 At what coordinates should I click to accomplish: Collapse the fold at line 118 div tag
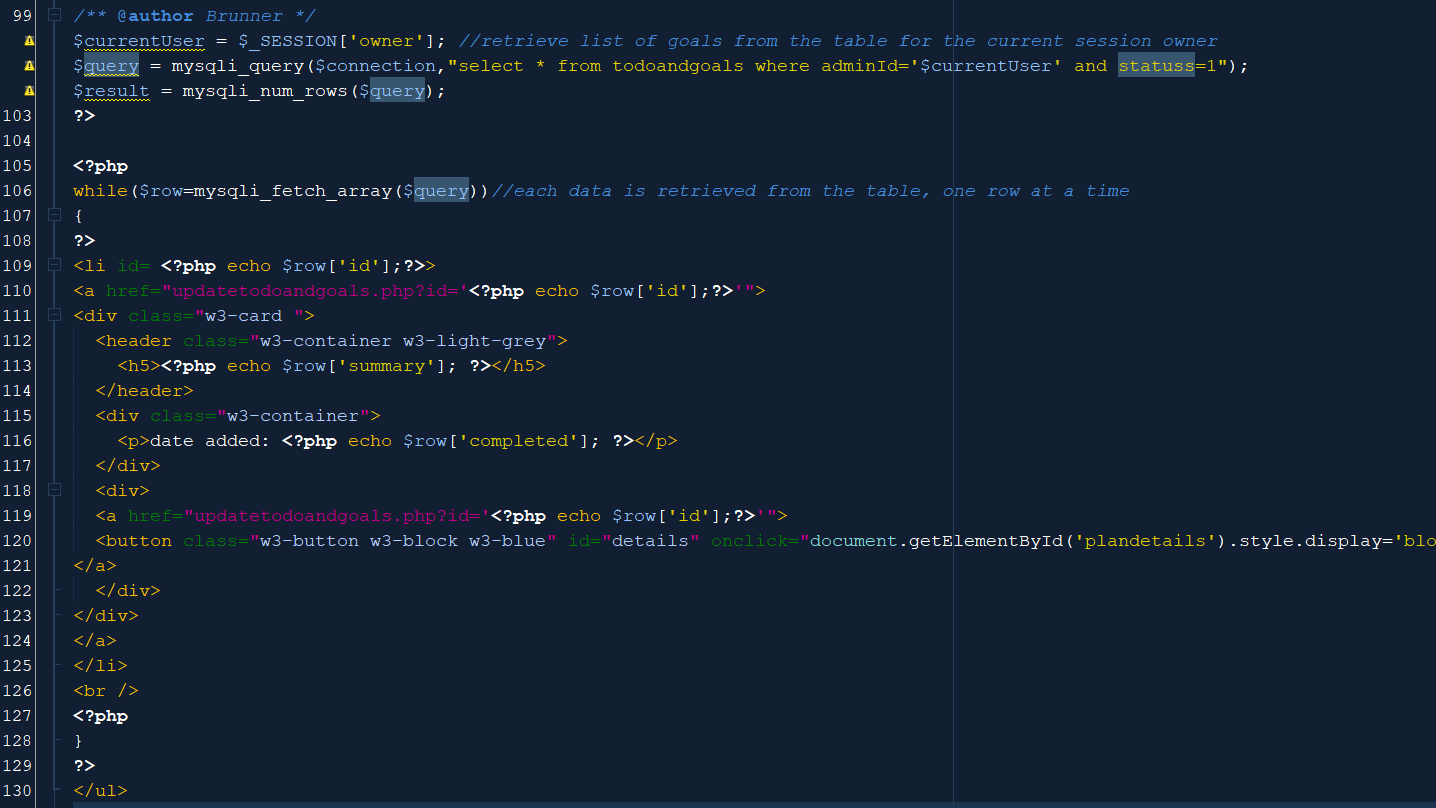[x=54, y=491]
